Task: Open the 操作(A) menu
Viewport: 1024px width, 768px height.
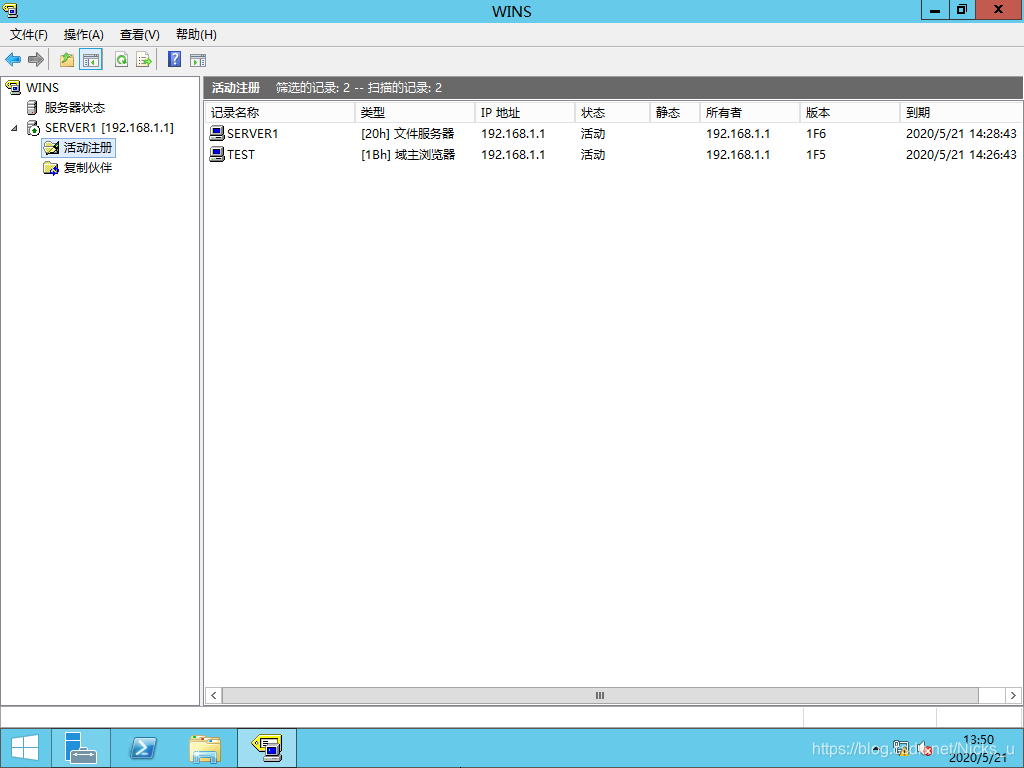Action: point(84,35)
